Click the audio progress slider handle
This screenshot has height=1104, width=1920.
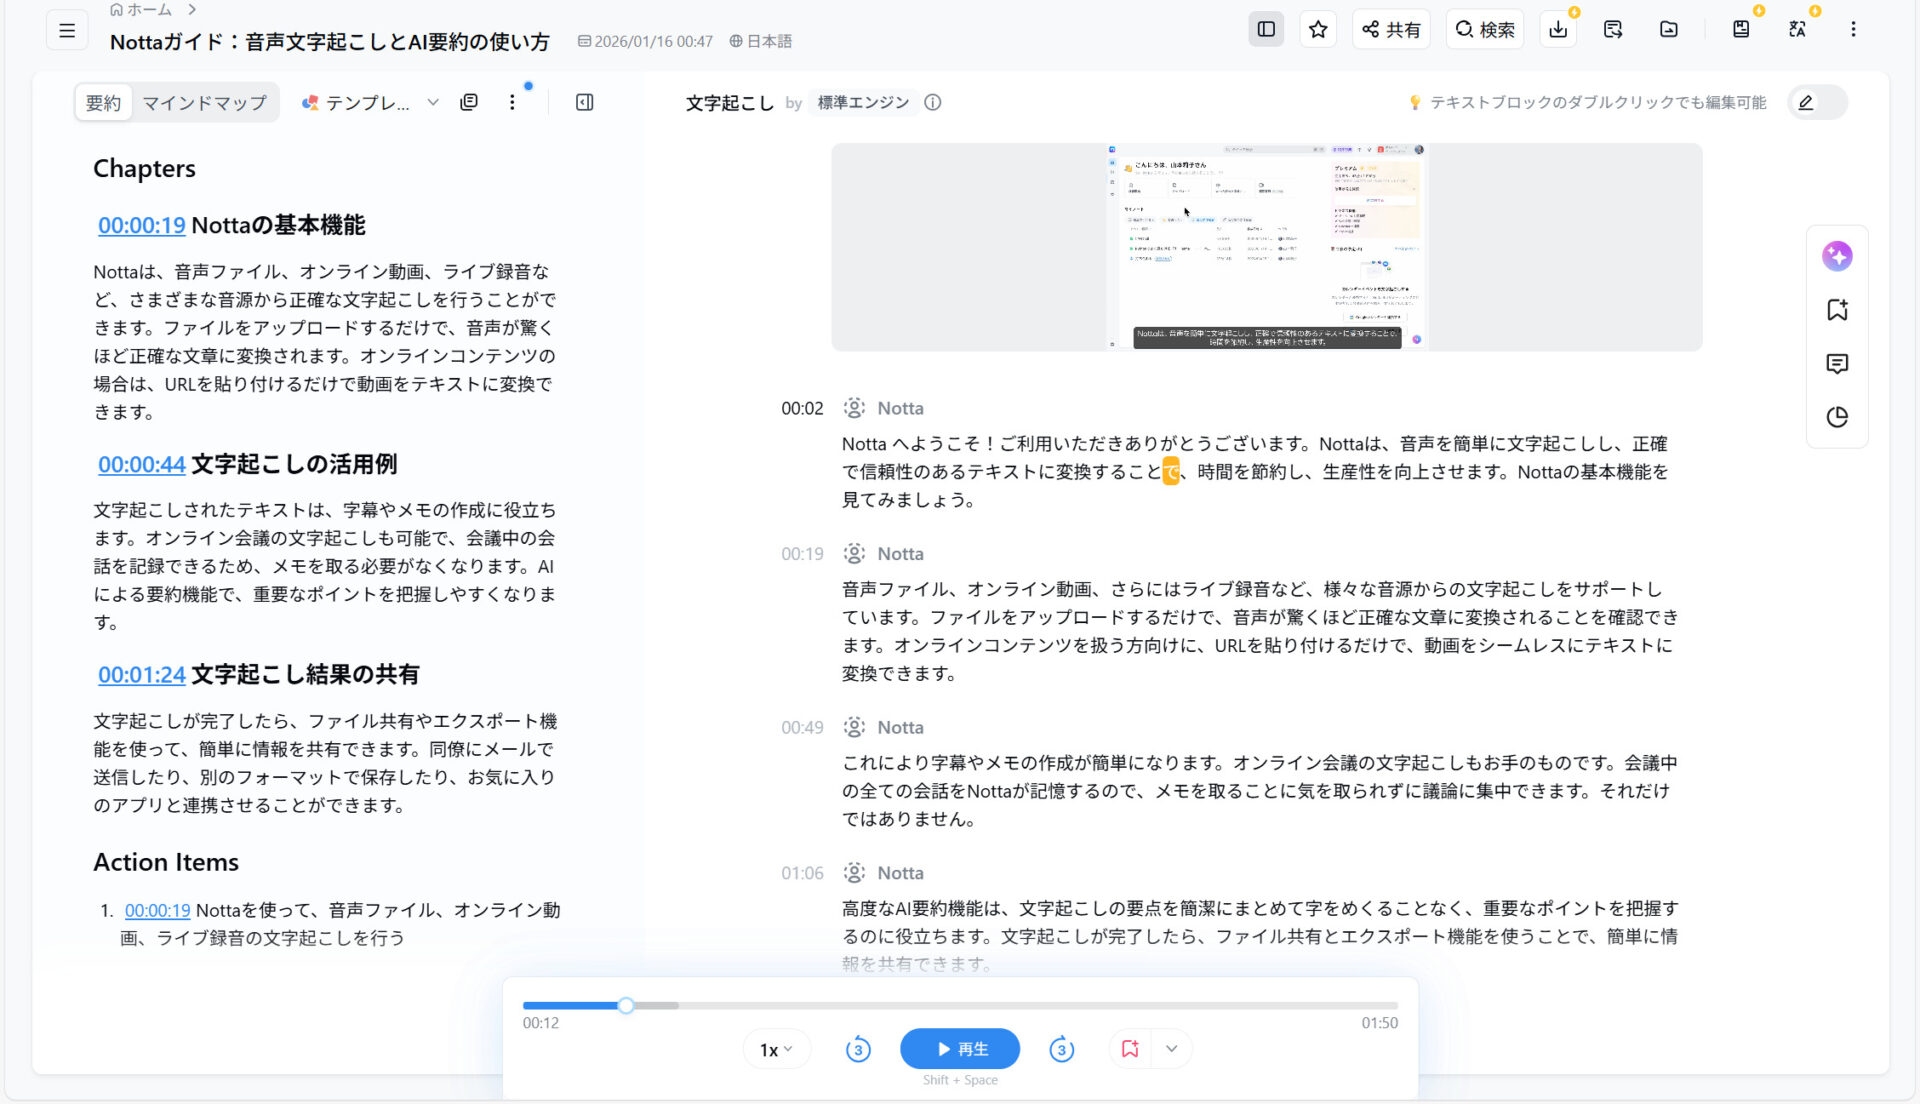626,1005
